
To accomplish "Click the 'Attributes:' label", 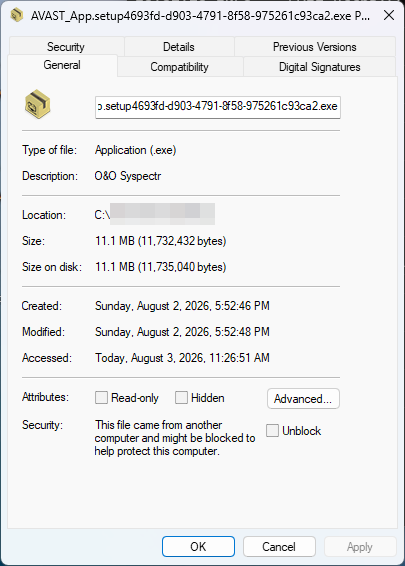I will pyautogui.click(x=45, y=397).
